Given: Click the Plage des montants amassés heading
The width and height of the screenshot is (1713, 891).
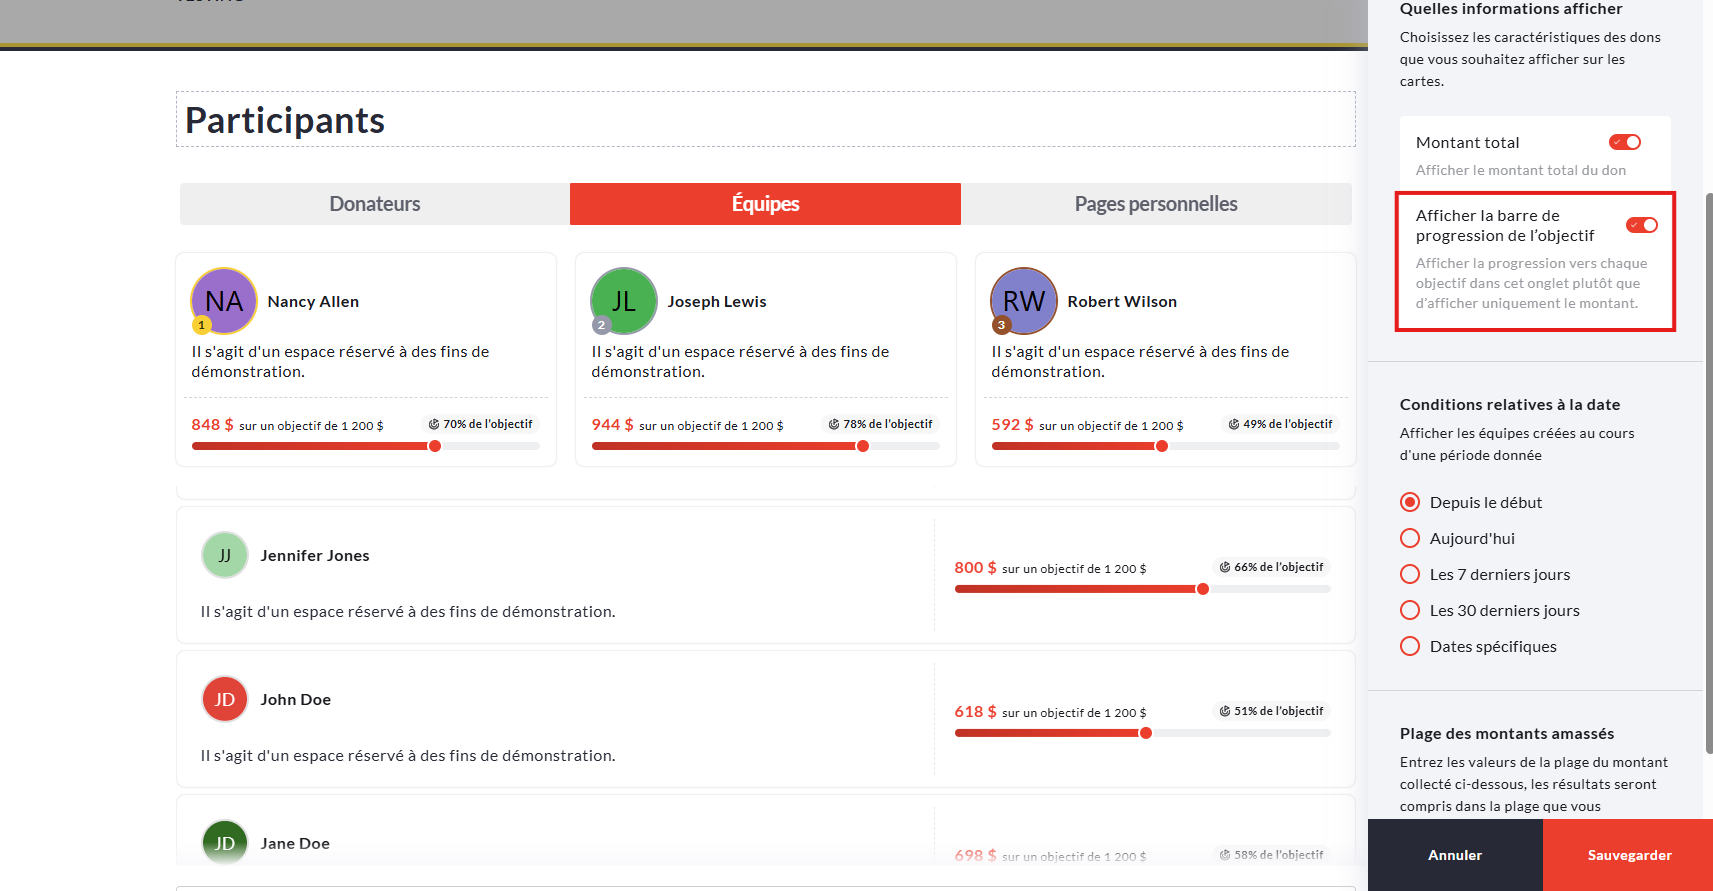Looking at the screenshot, I should (1507, 733).
